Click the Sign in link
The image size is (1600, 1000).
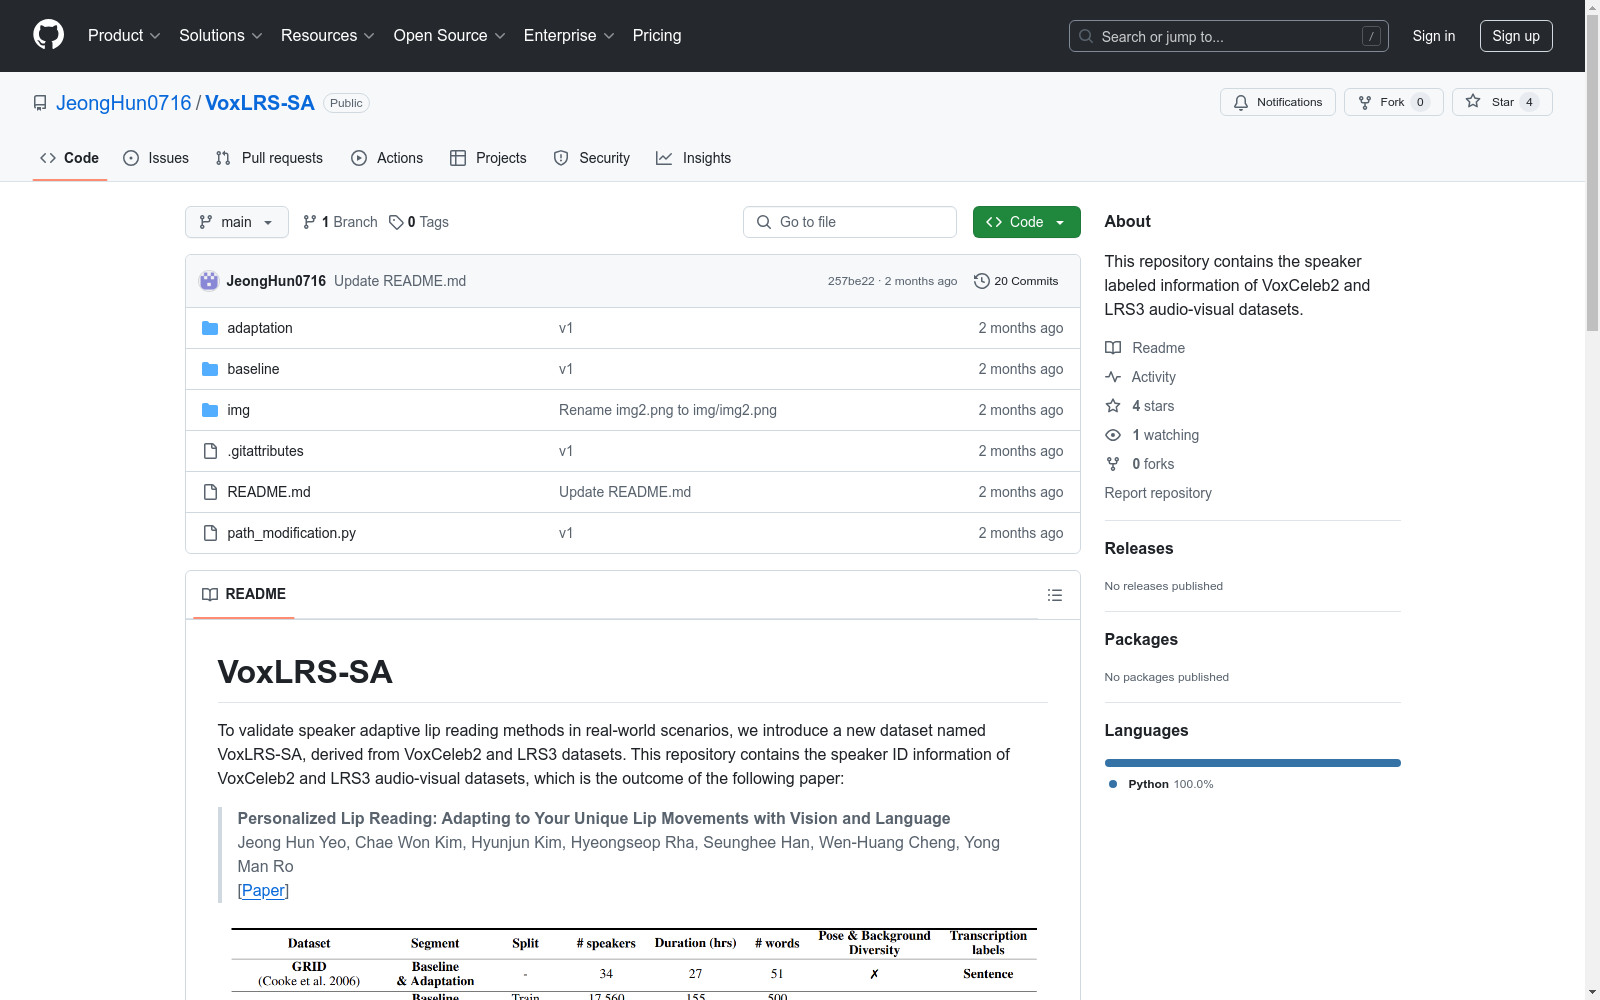point(1434,36)
